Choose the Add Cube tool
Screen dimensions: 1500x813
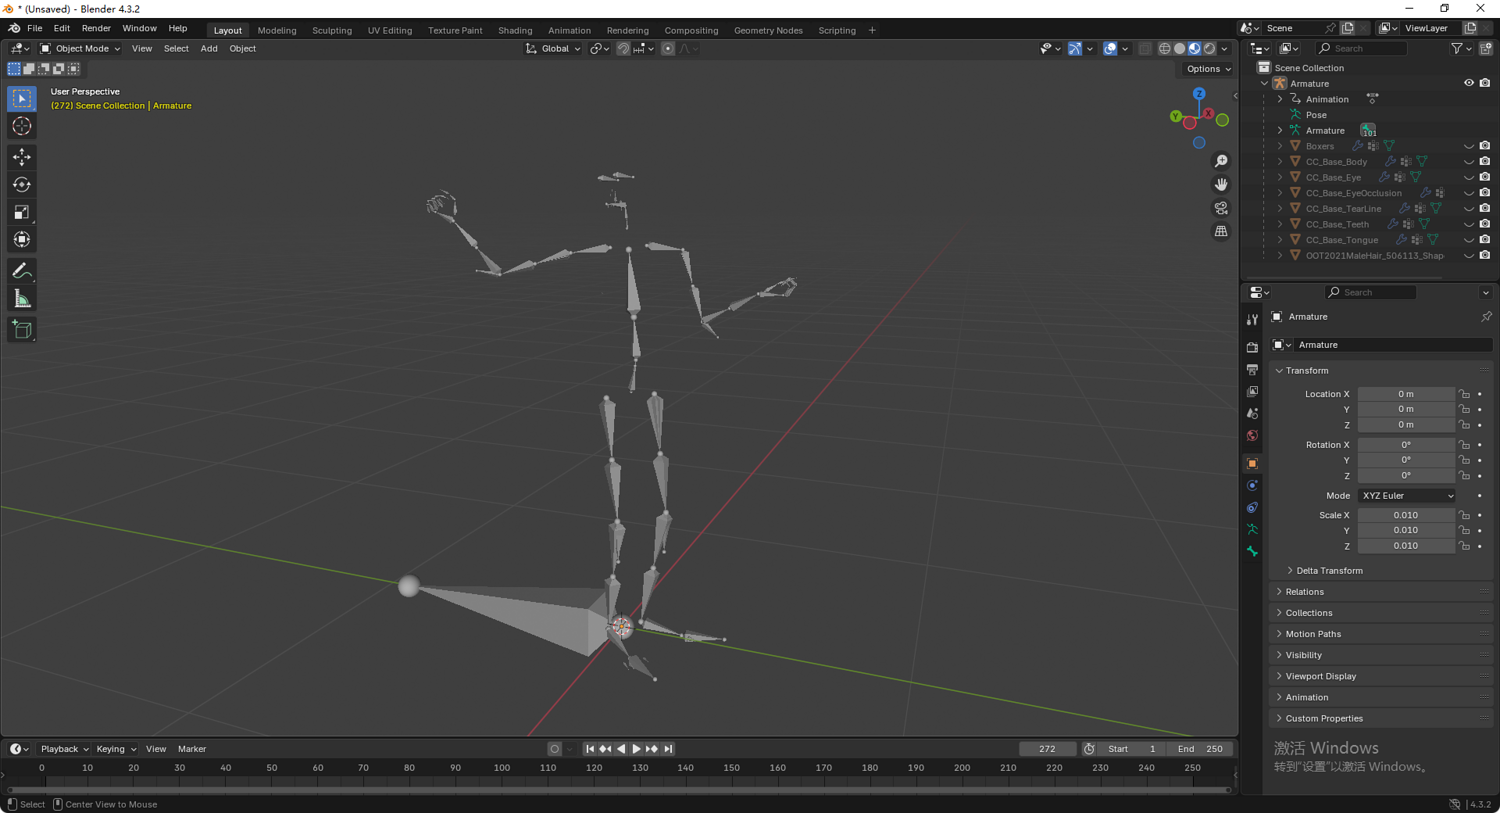(22, 330)
